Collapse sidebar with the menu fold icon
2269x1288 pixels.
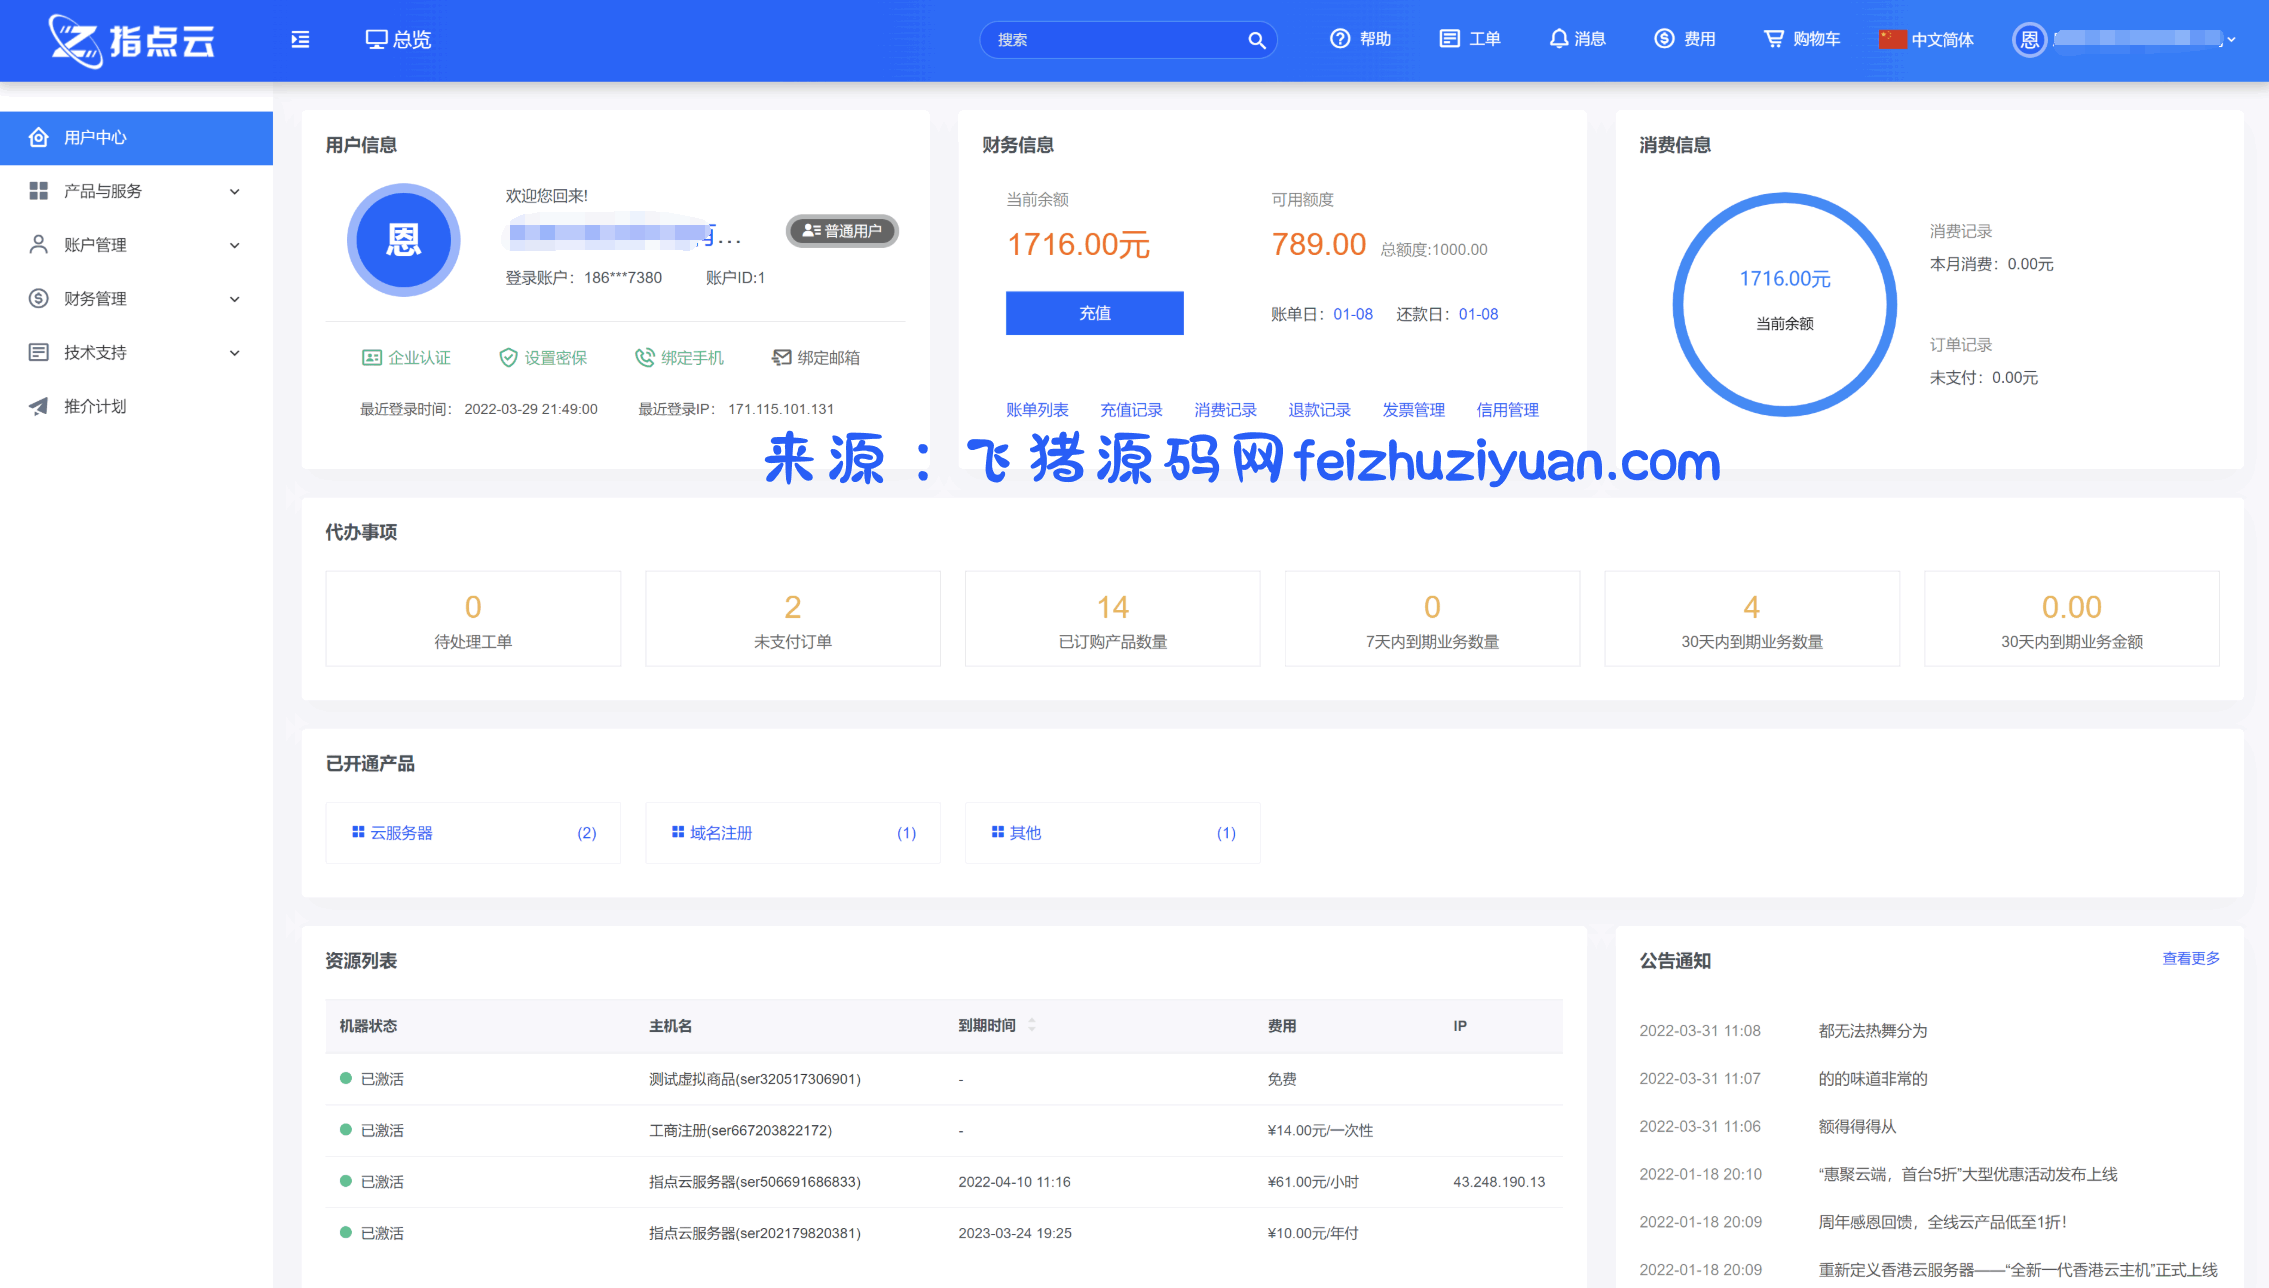pos(300,40)
